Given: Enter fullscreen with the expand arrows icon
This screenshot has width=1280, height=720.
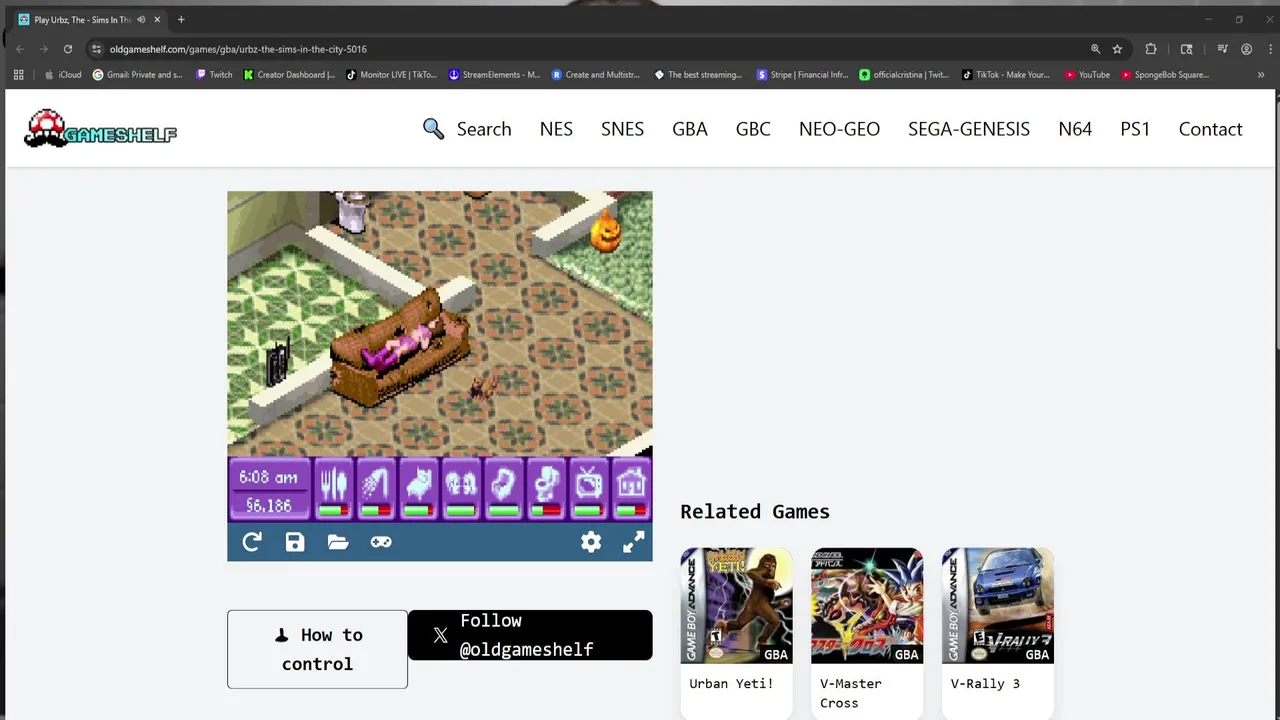Looking at the screenshot, I should point(634,542).
